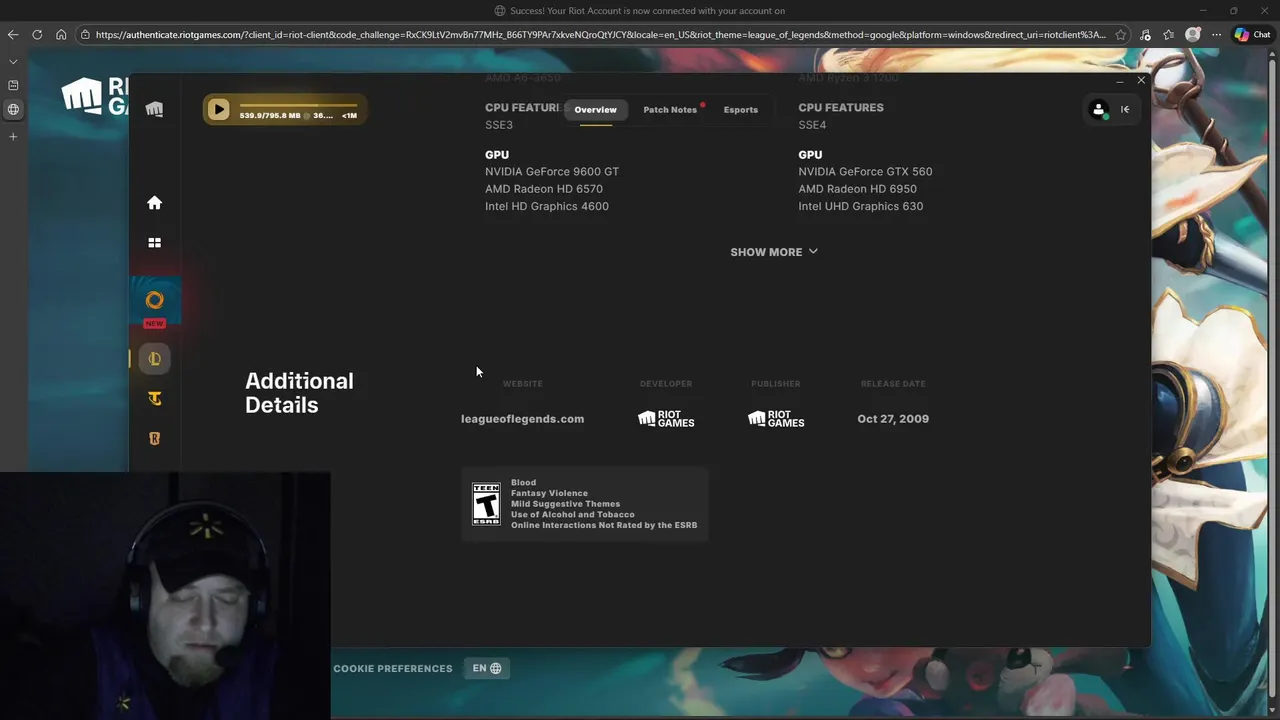View site information lock icon

(x=86, y=35)
